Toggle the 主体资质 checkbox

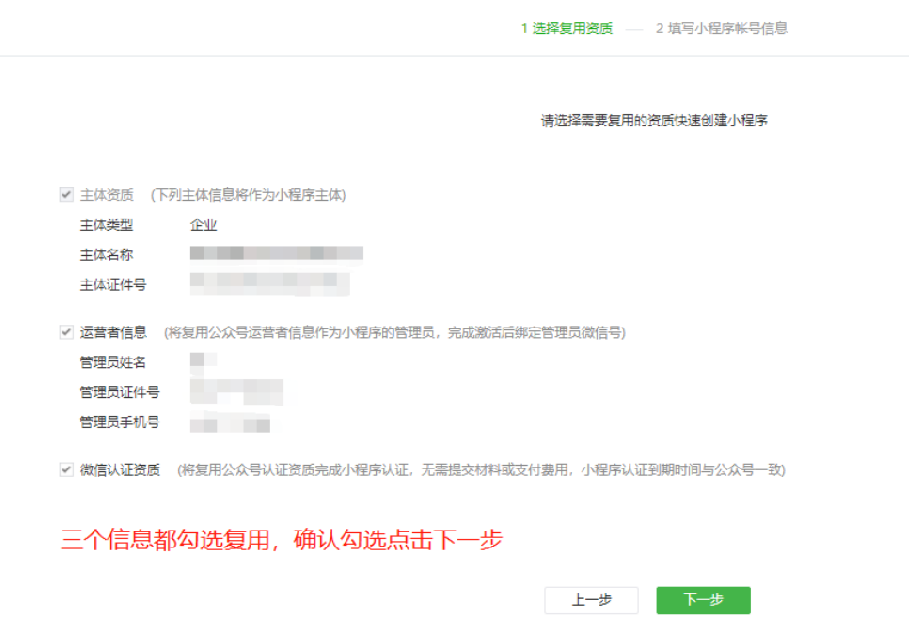click(x=67, y=195)
